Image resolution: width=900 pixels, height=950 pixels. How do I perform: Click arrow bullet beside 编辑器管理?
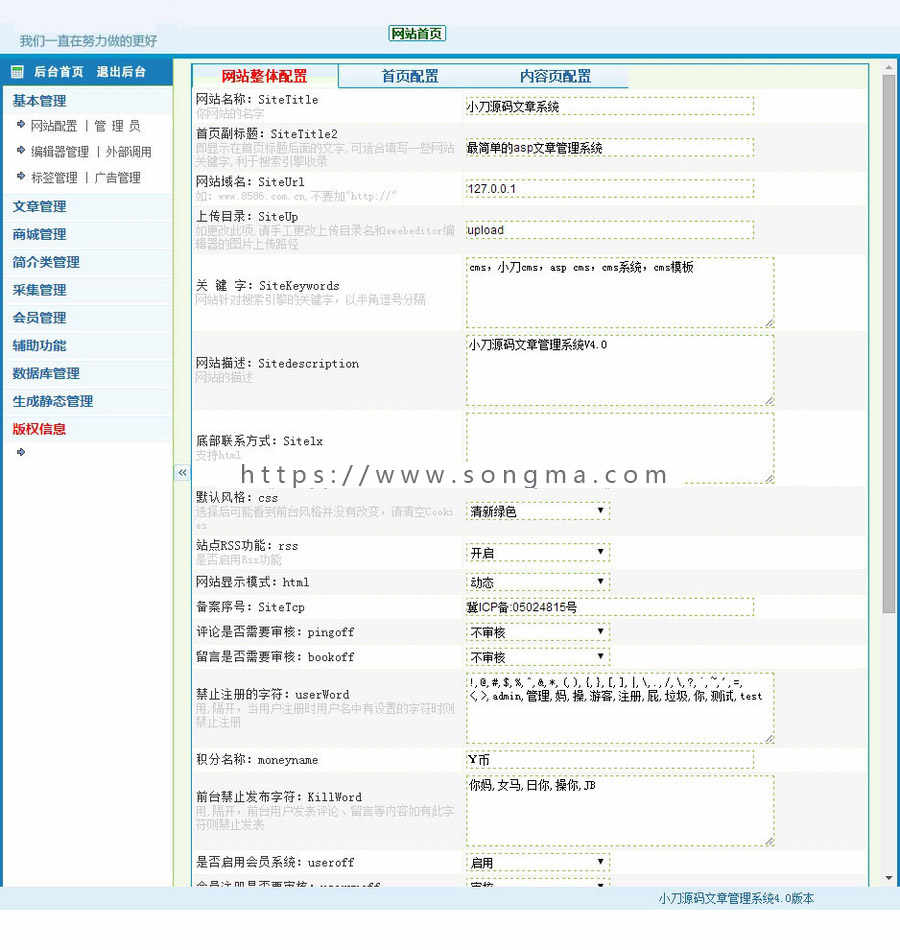click(21, 150)
